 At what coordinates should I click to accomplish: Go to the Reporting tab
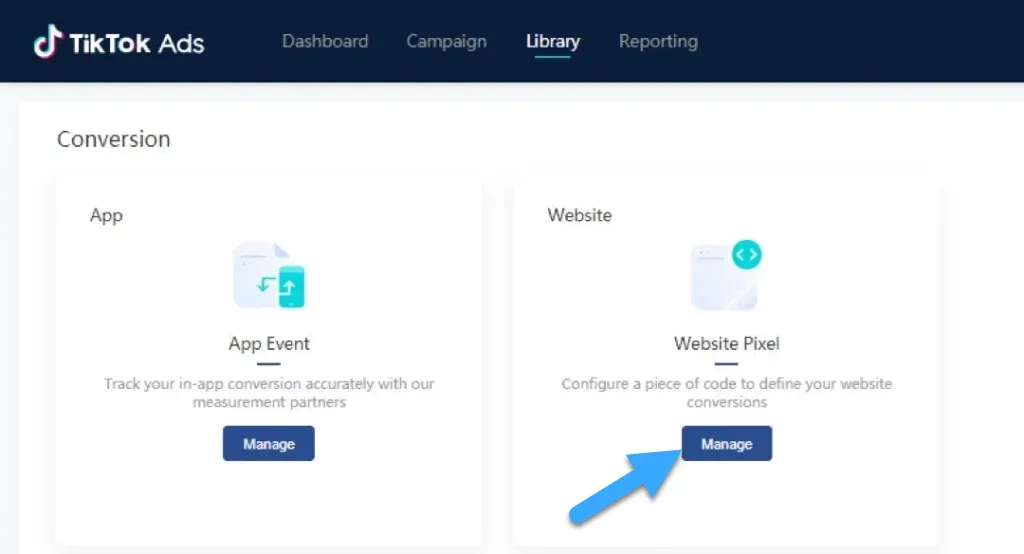click(658, 42)
